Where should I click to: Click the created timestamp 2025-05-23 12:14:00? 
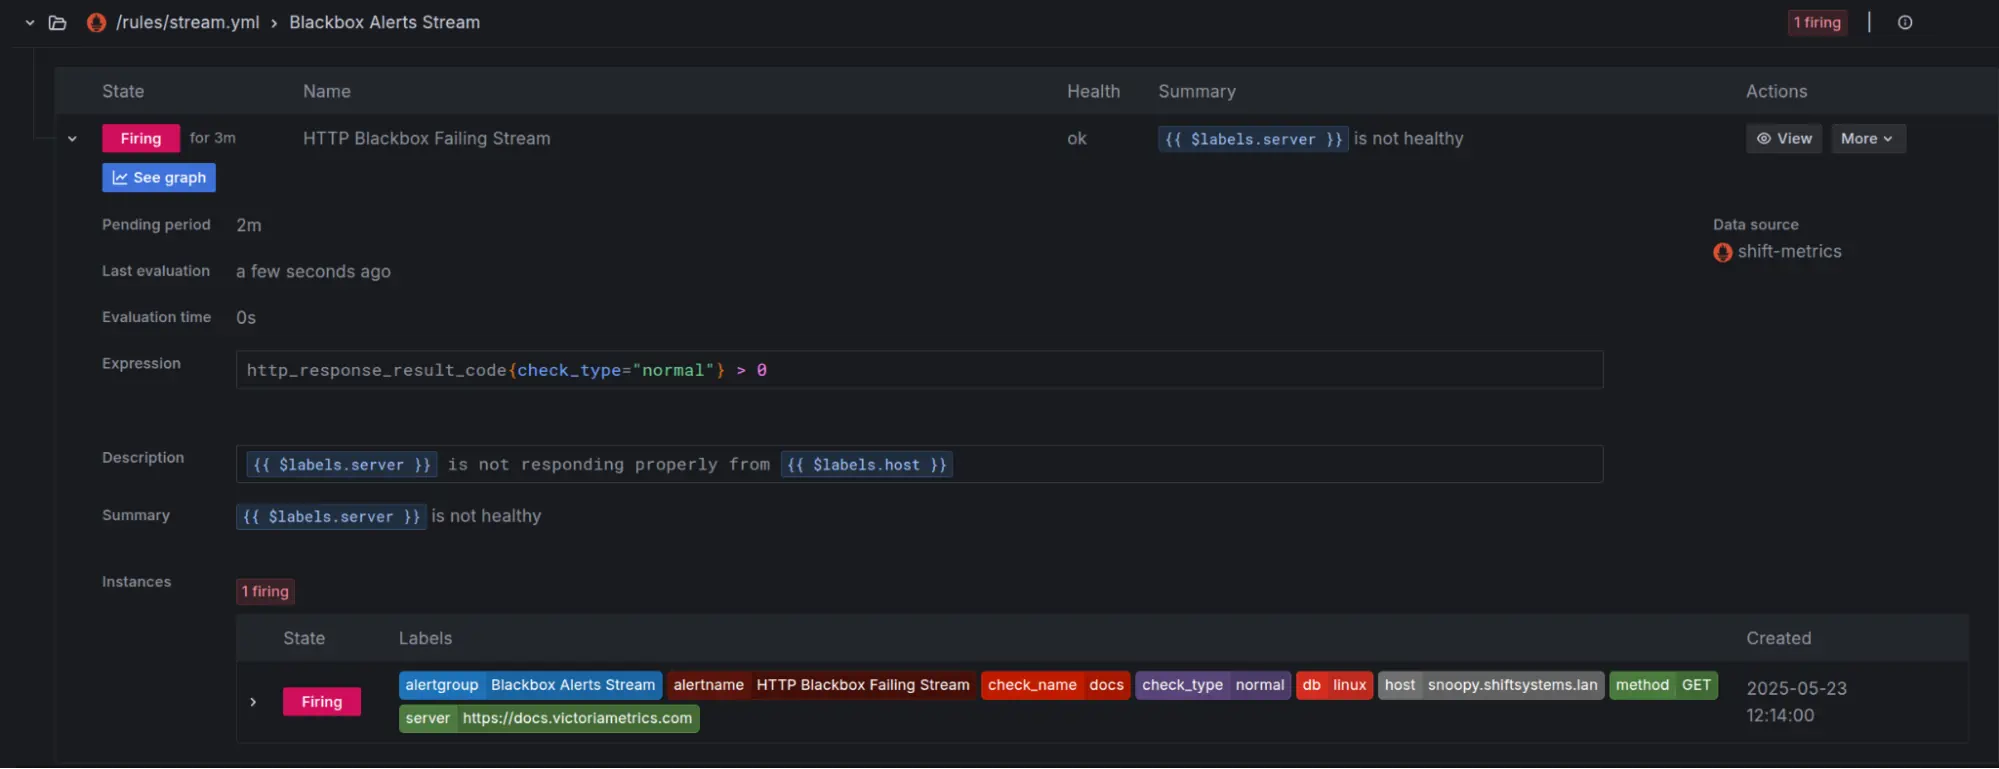pyautogui.click(x=1796, y=702)
